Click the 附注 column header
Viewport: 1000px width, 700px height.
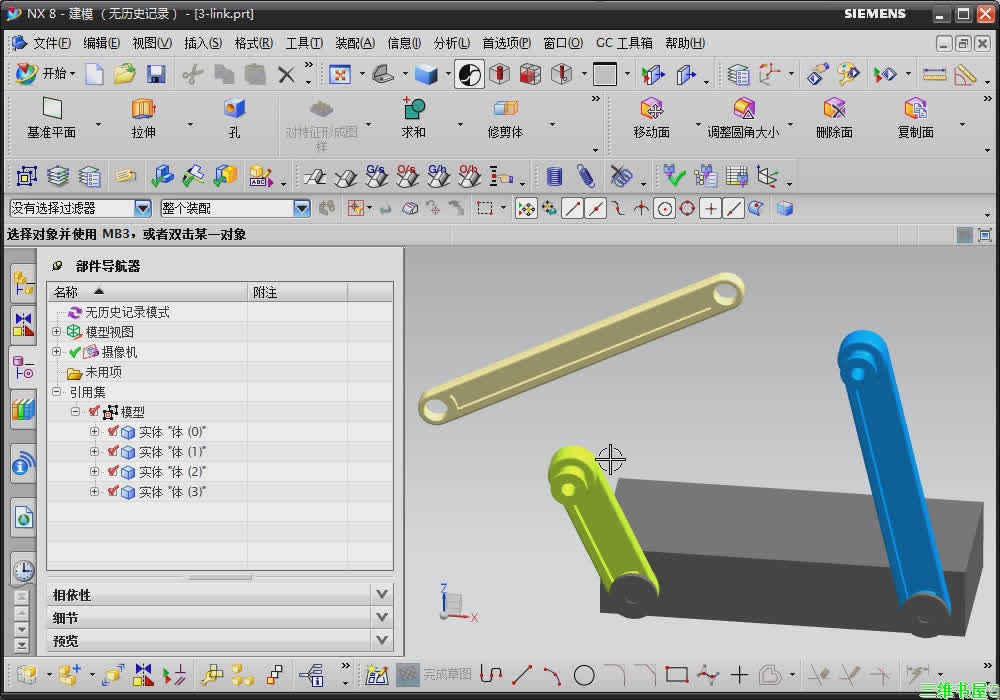(x=297, y=292)
